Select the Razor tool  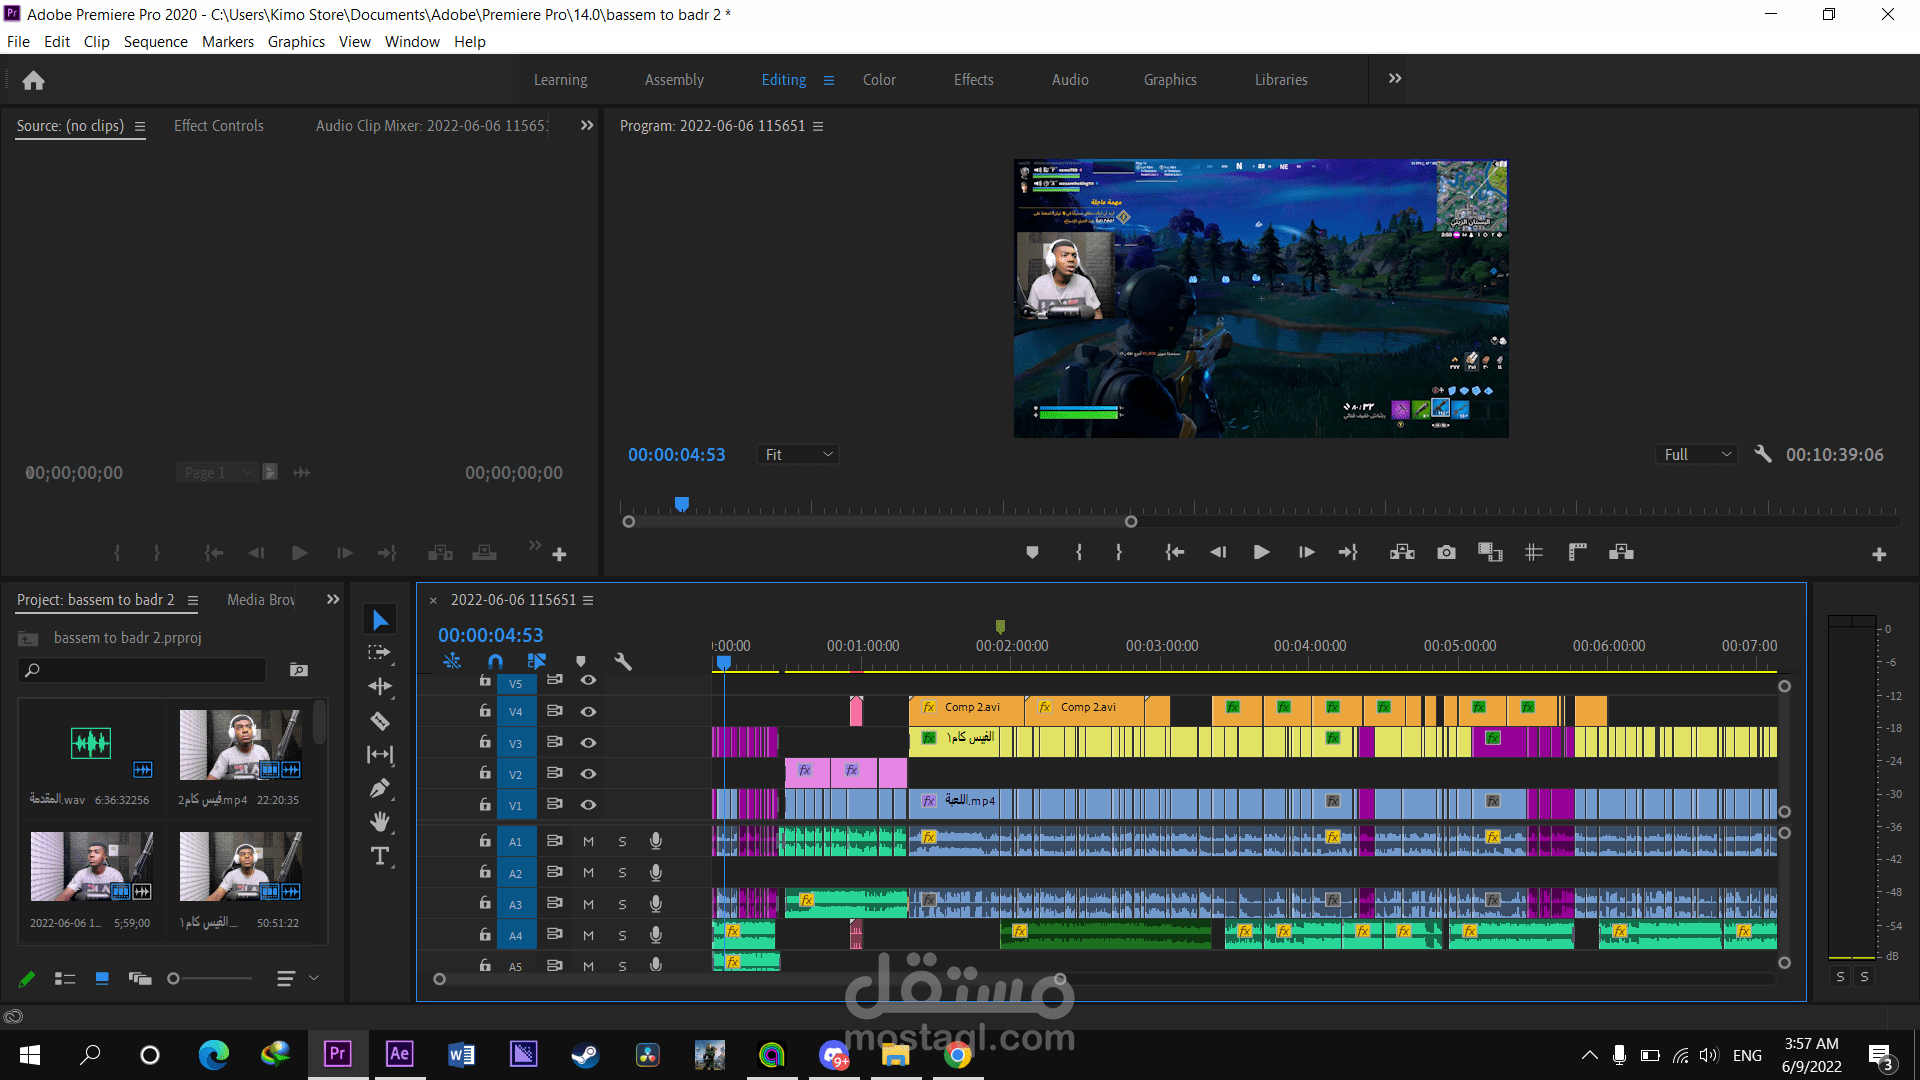[x=380, y=720]
